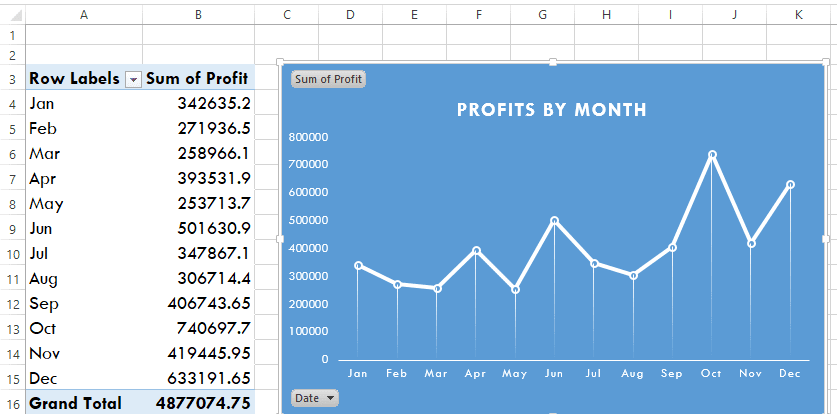The height and width of the screenshot is (414, 837).
Task: Select the Oct profit cell 740697.7
Action: pyautogui.click(x=198, y=328)
